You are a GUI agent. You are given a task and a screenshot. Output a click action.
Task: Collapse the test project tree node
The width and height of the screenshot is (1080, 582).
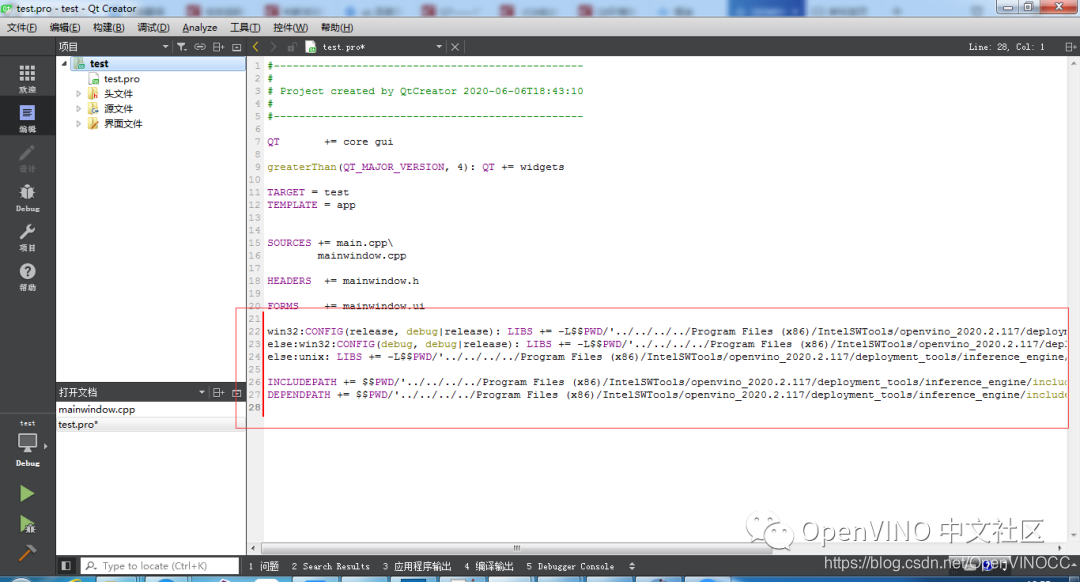[64, 63]
